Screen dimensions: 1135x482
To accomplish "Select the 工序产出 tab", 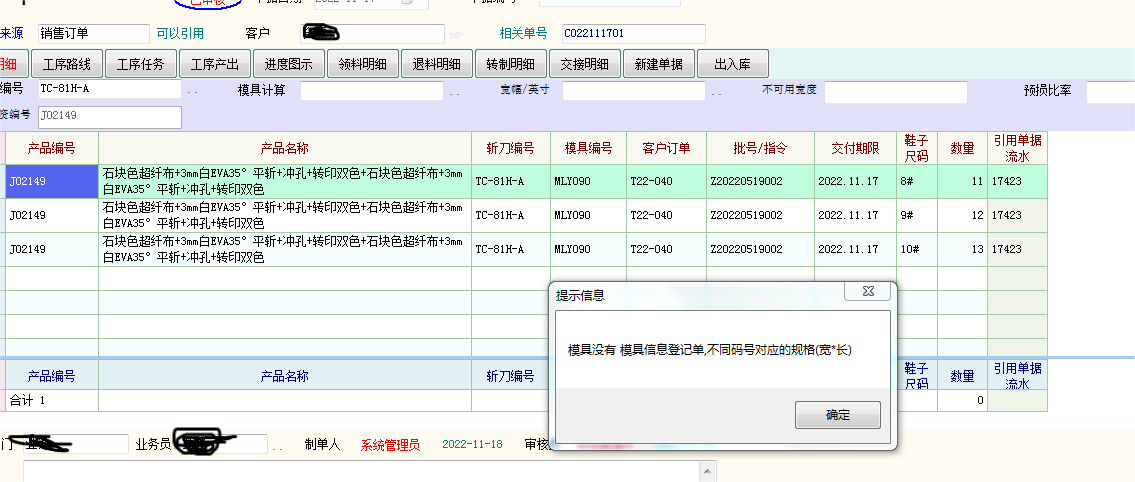I will 215,65.
